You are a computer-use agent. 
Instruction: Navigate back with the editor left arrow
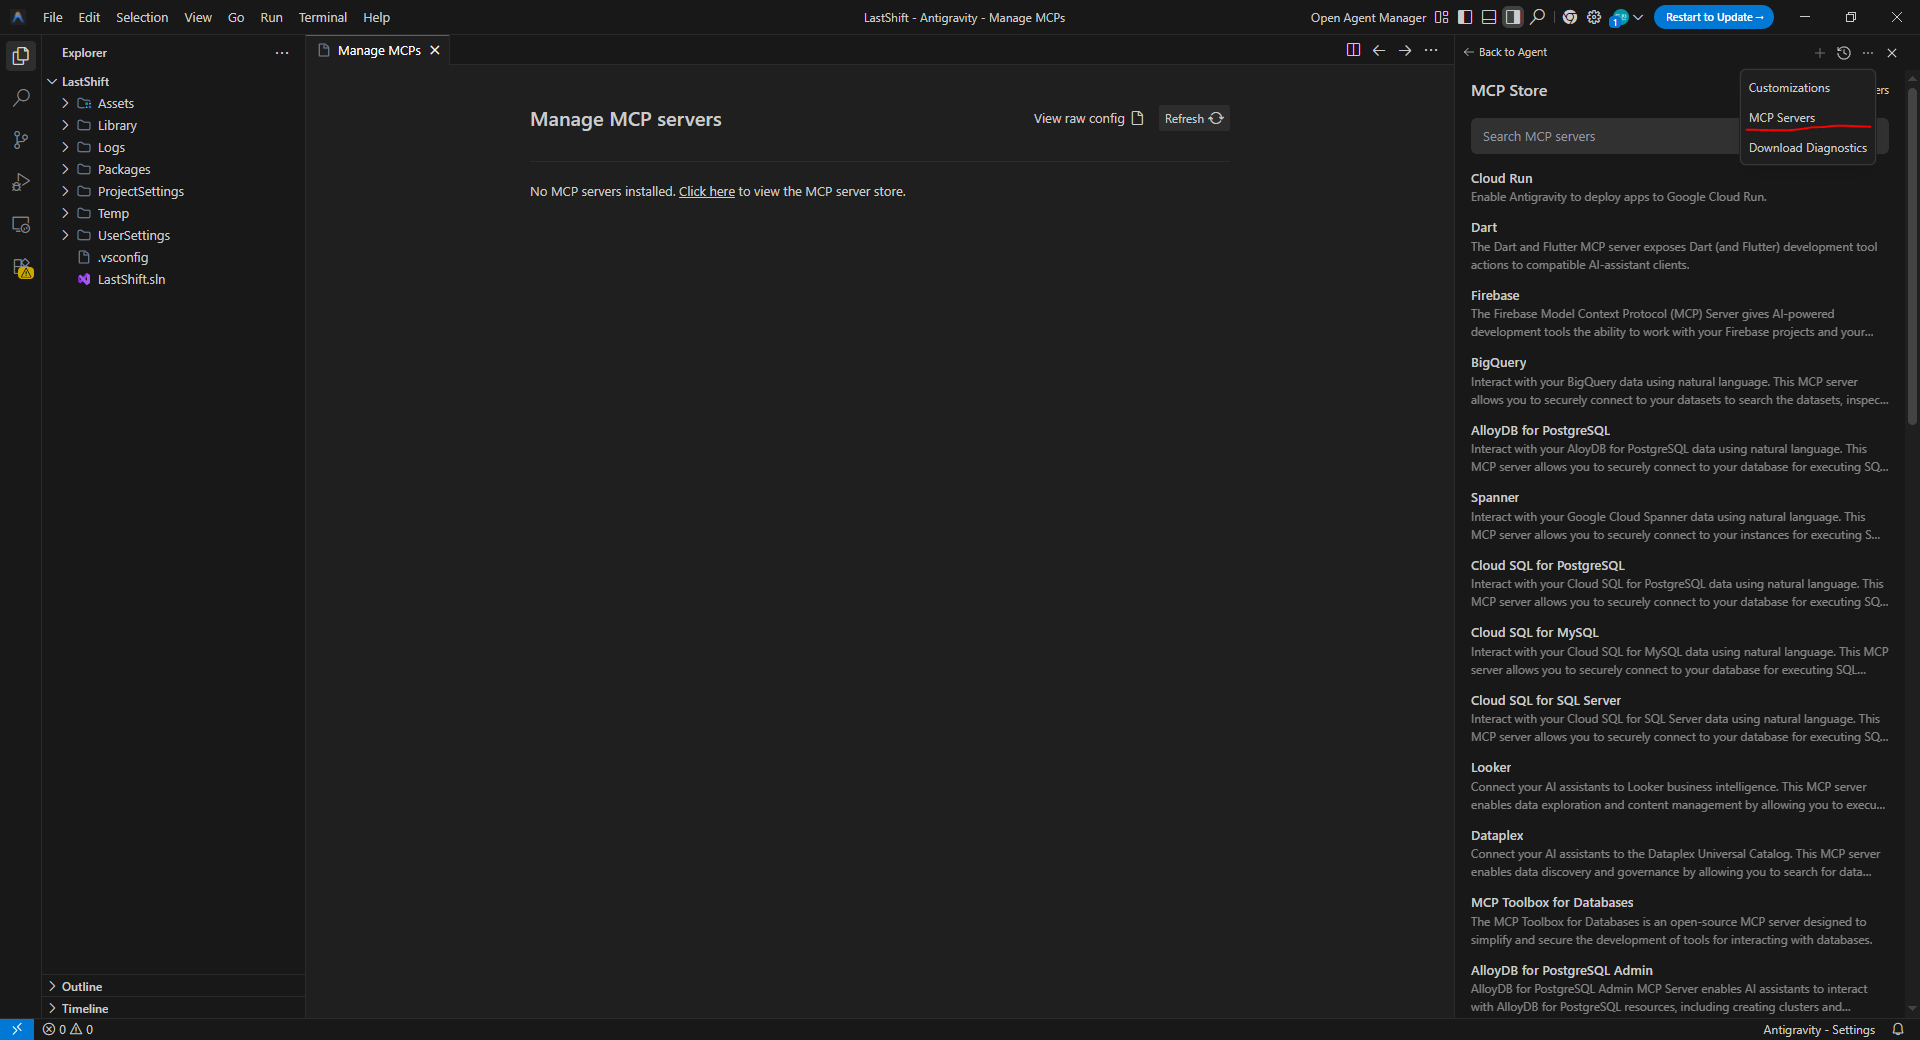tap(1379, 50)
